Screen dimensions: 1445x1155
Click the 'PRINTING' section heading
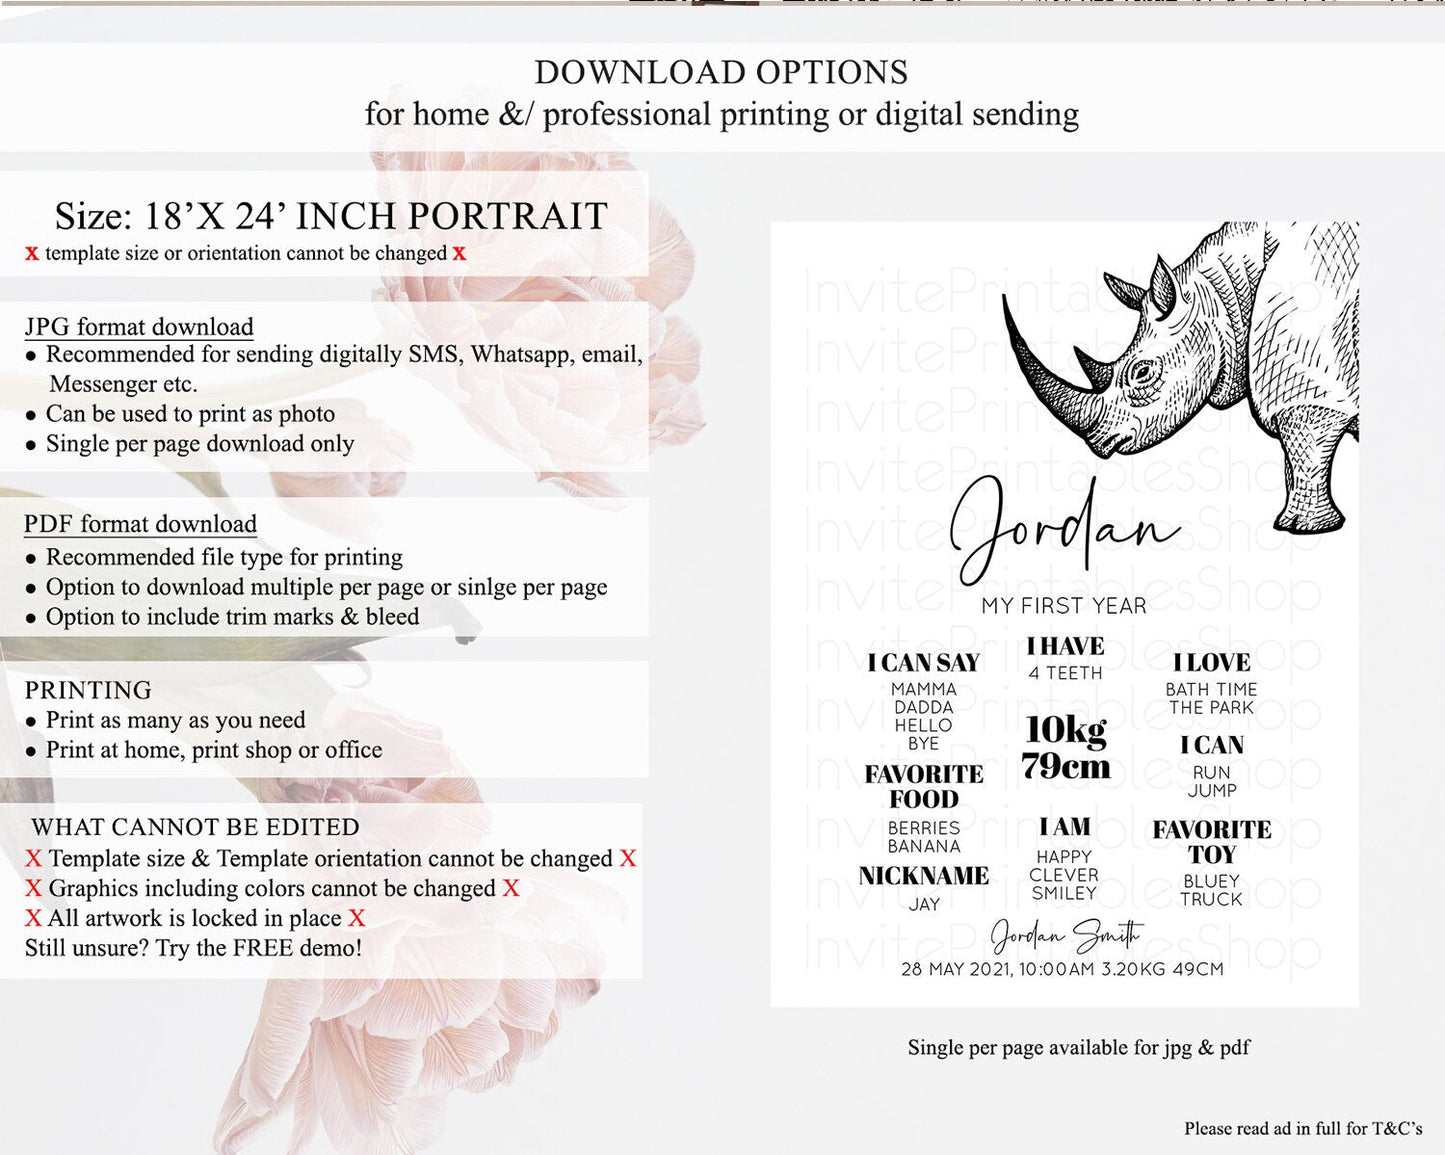click(x=88, y=690)
